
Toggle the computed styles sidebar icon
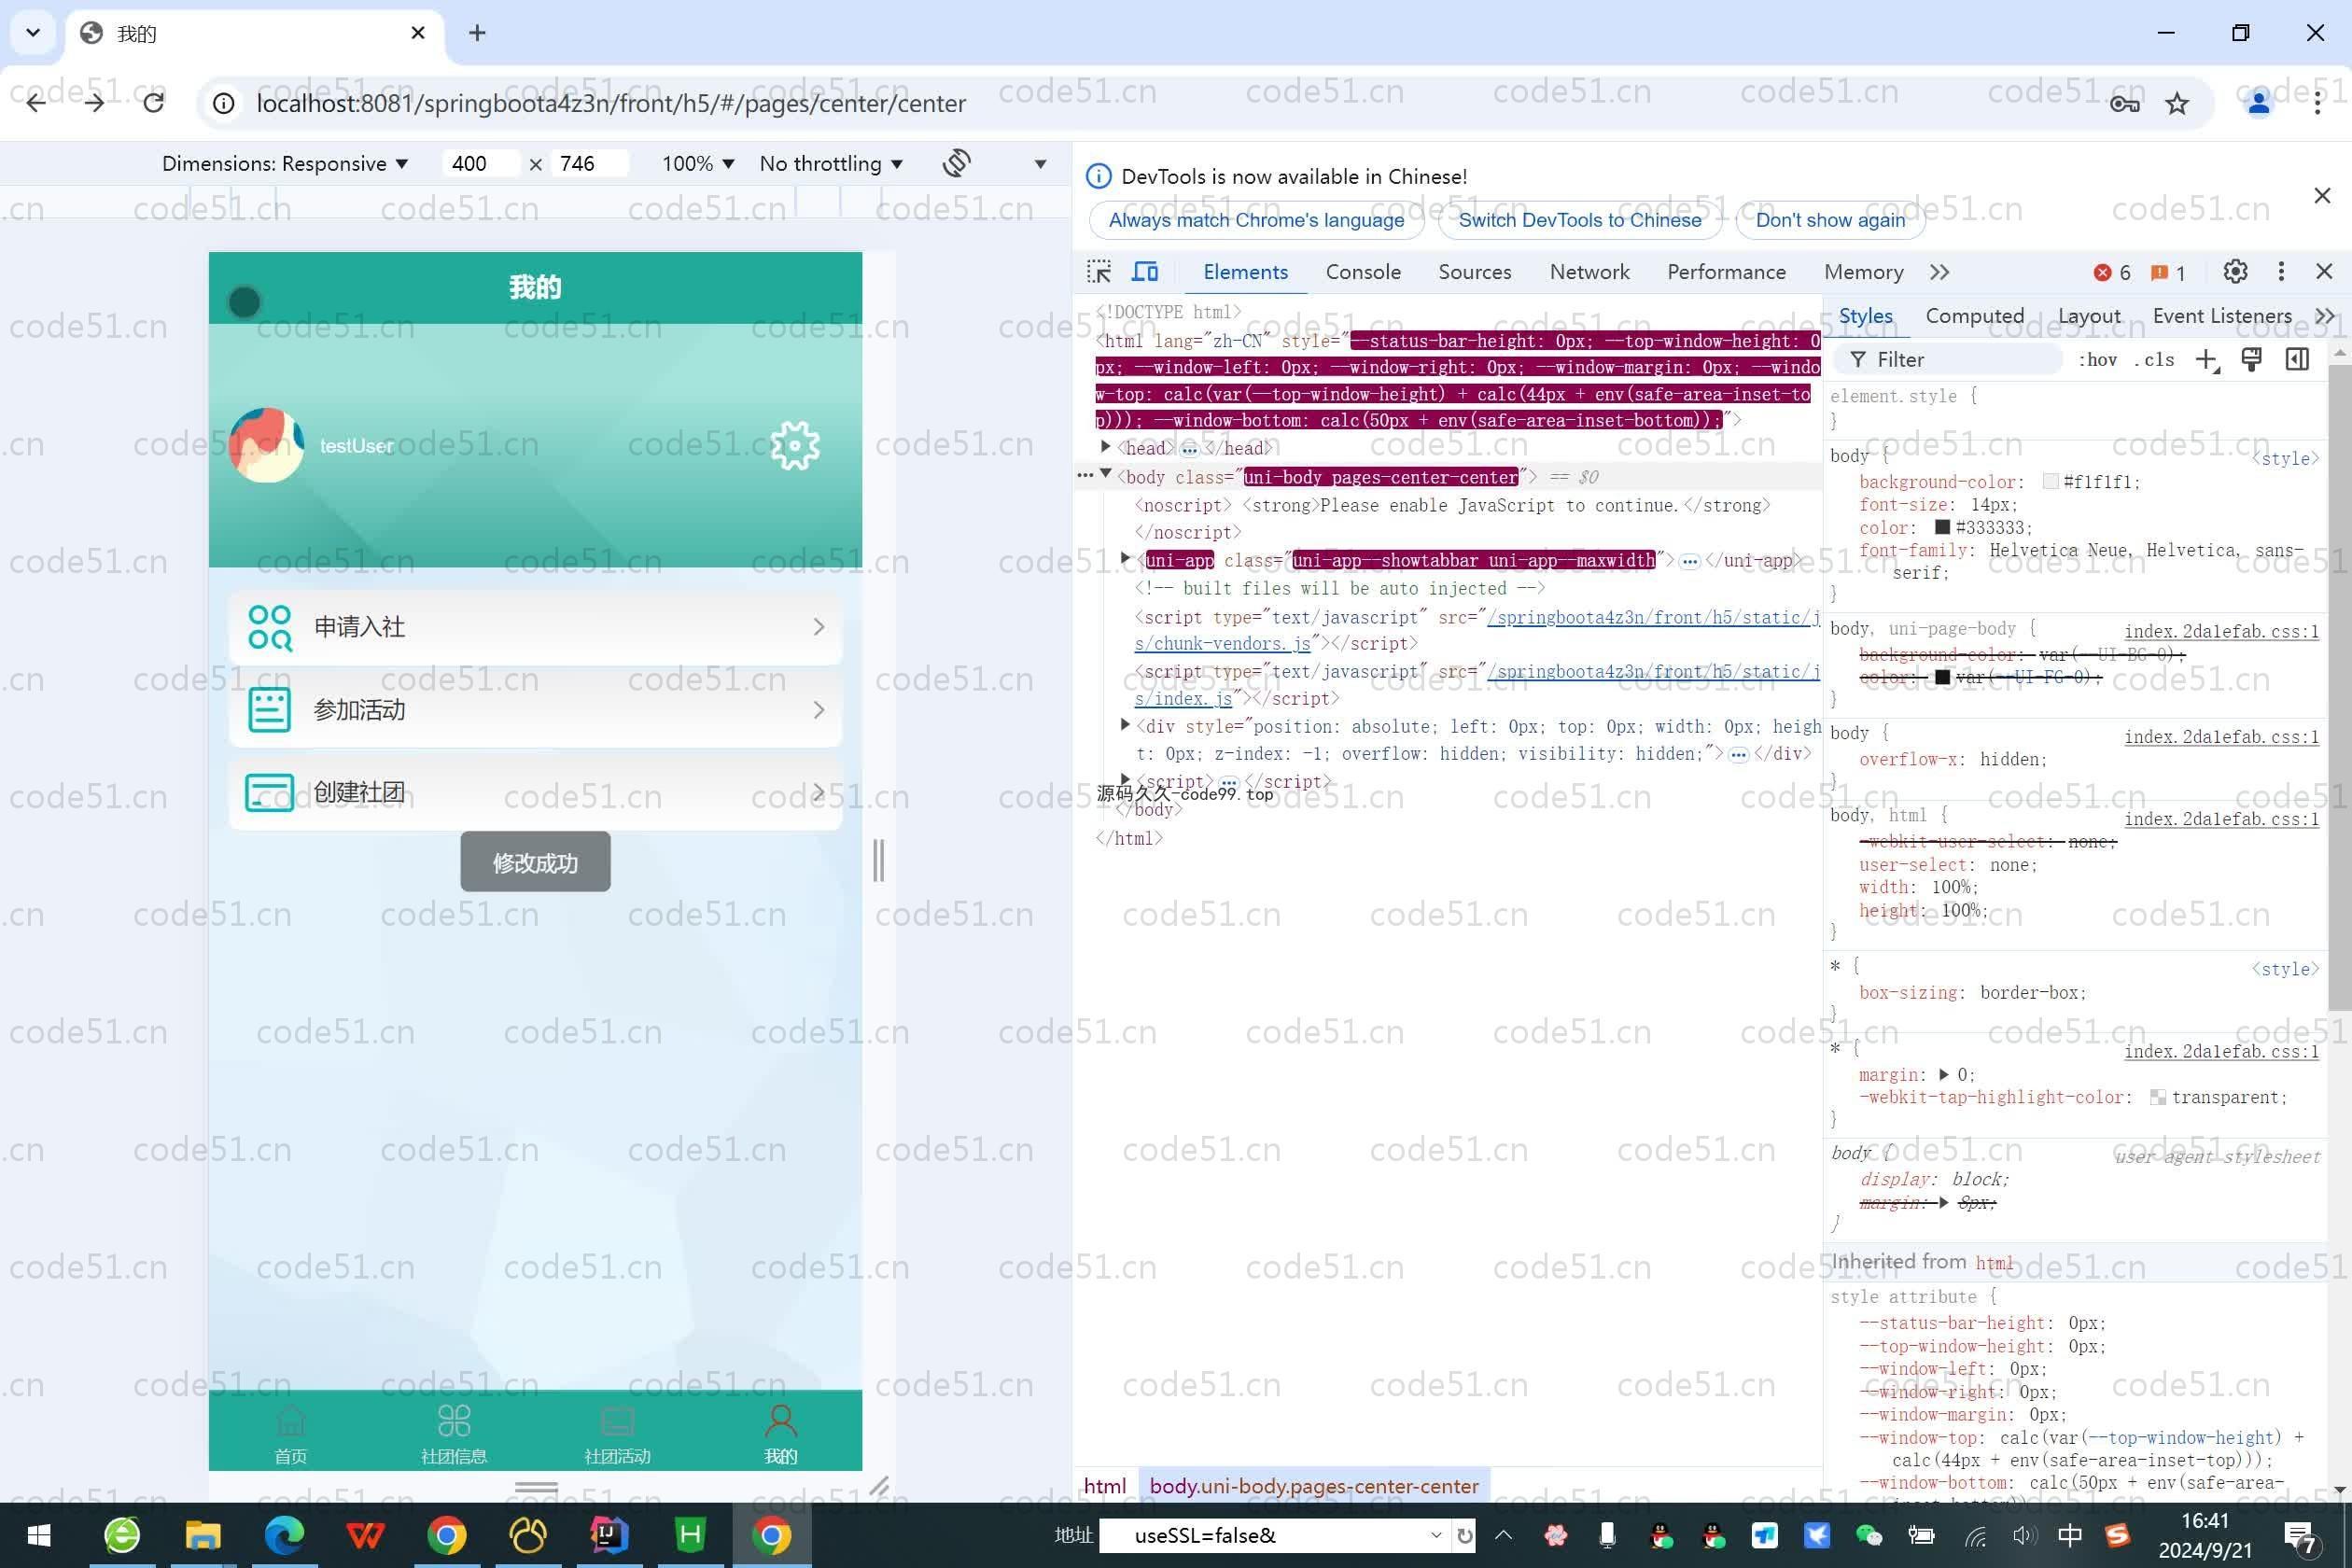pos(2297,360)
